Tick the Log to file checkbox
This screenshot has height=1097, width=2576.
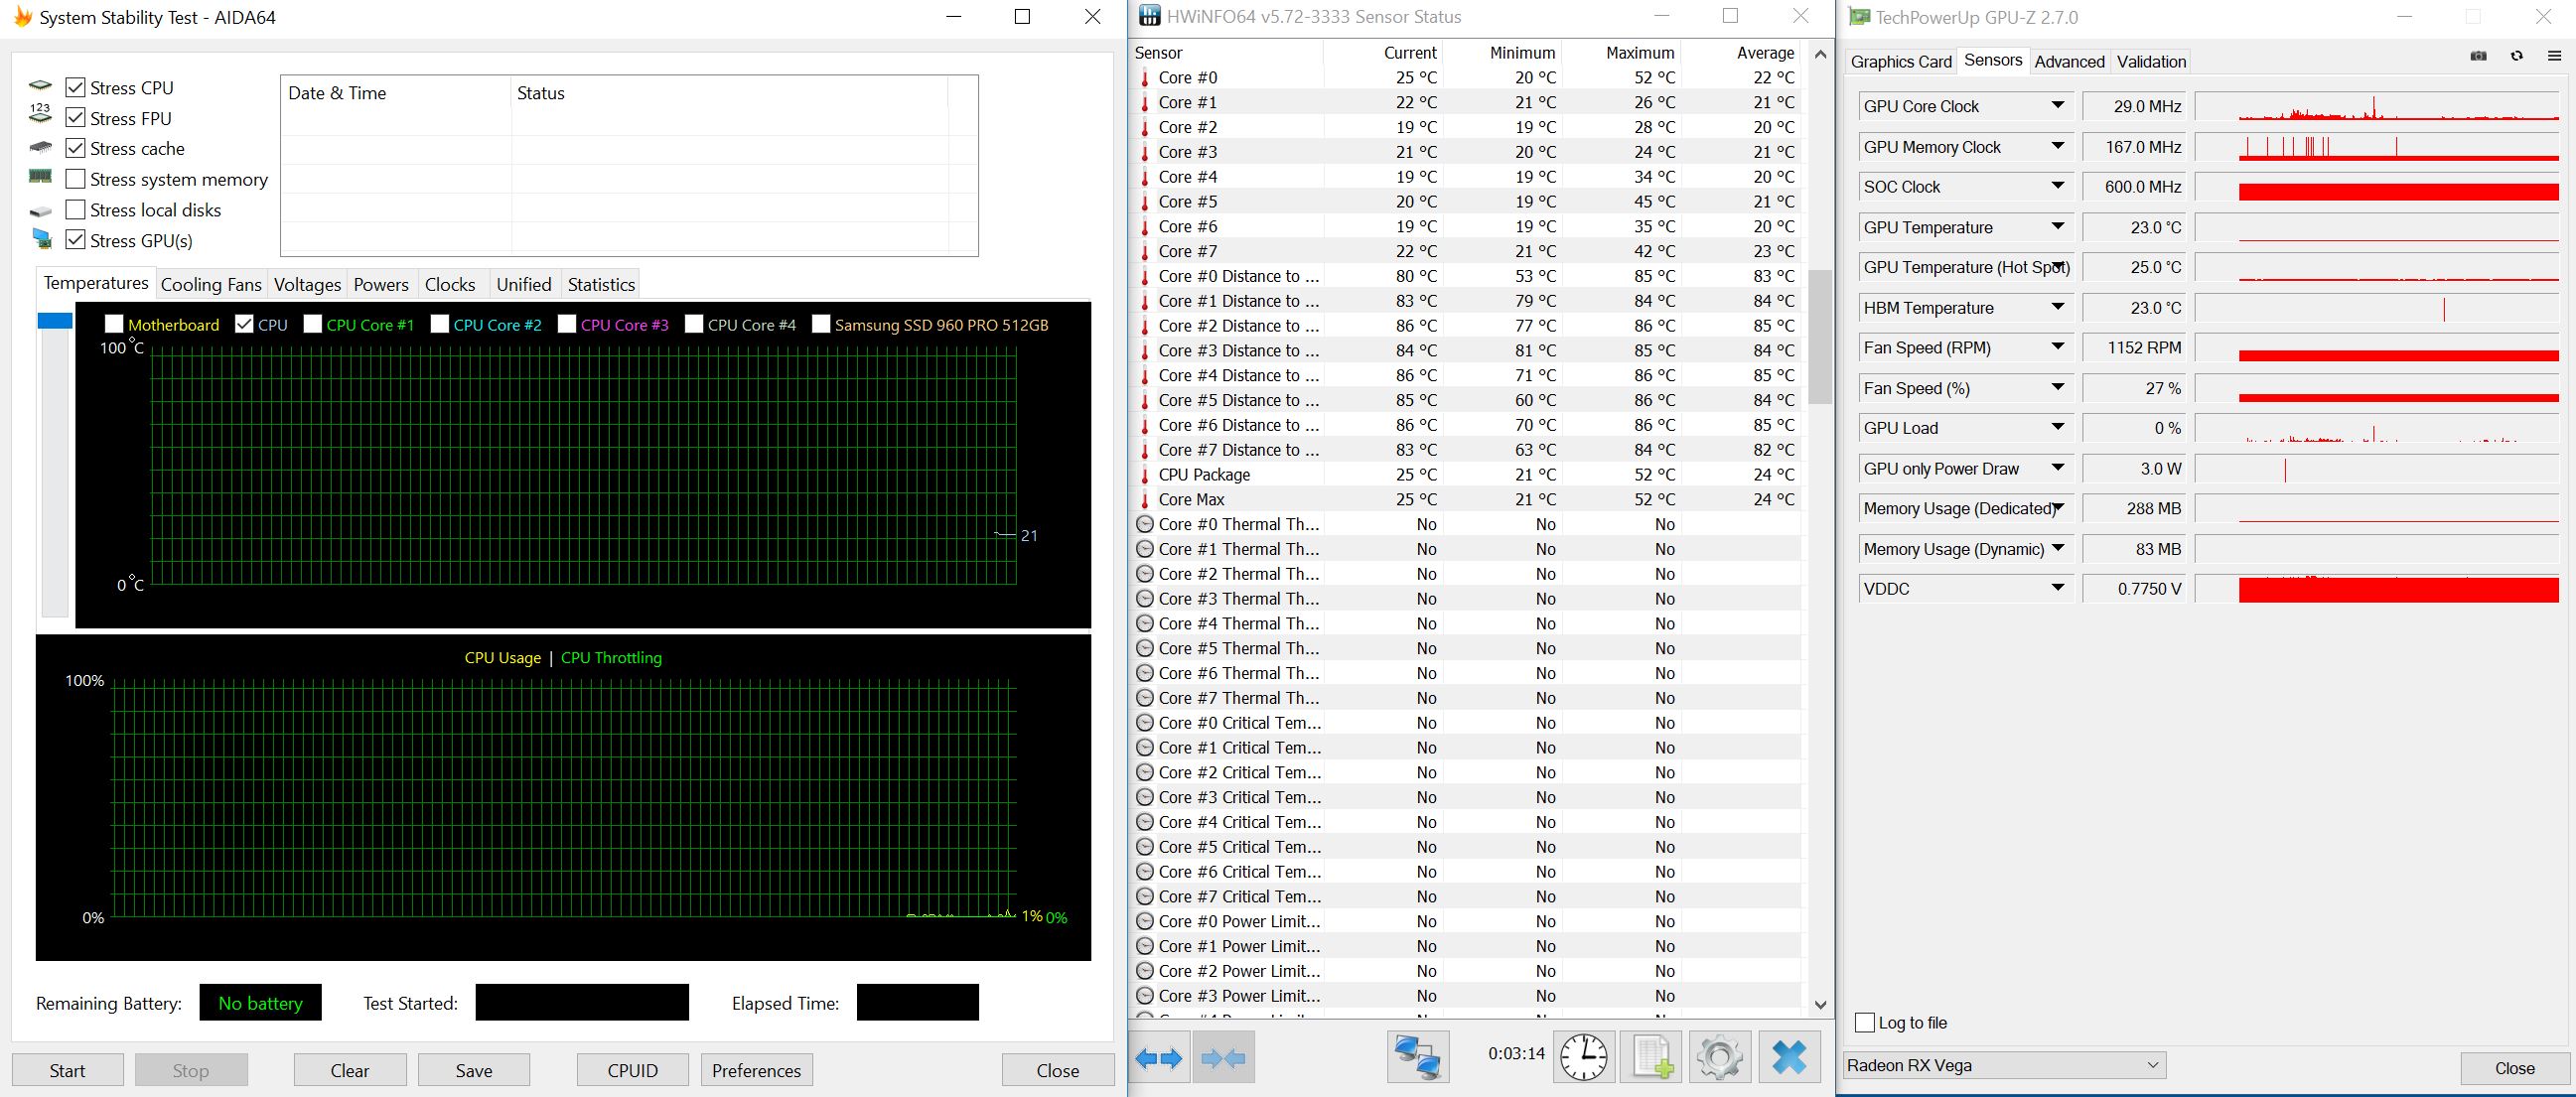point(1865,1022)
